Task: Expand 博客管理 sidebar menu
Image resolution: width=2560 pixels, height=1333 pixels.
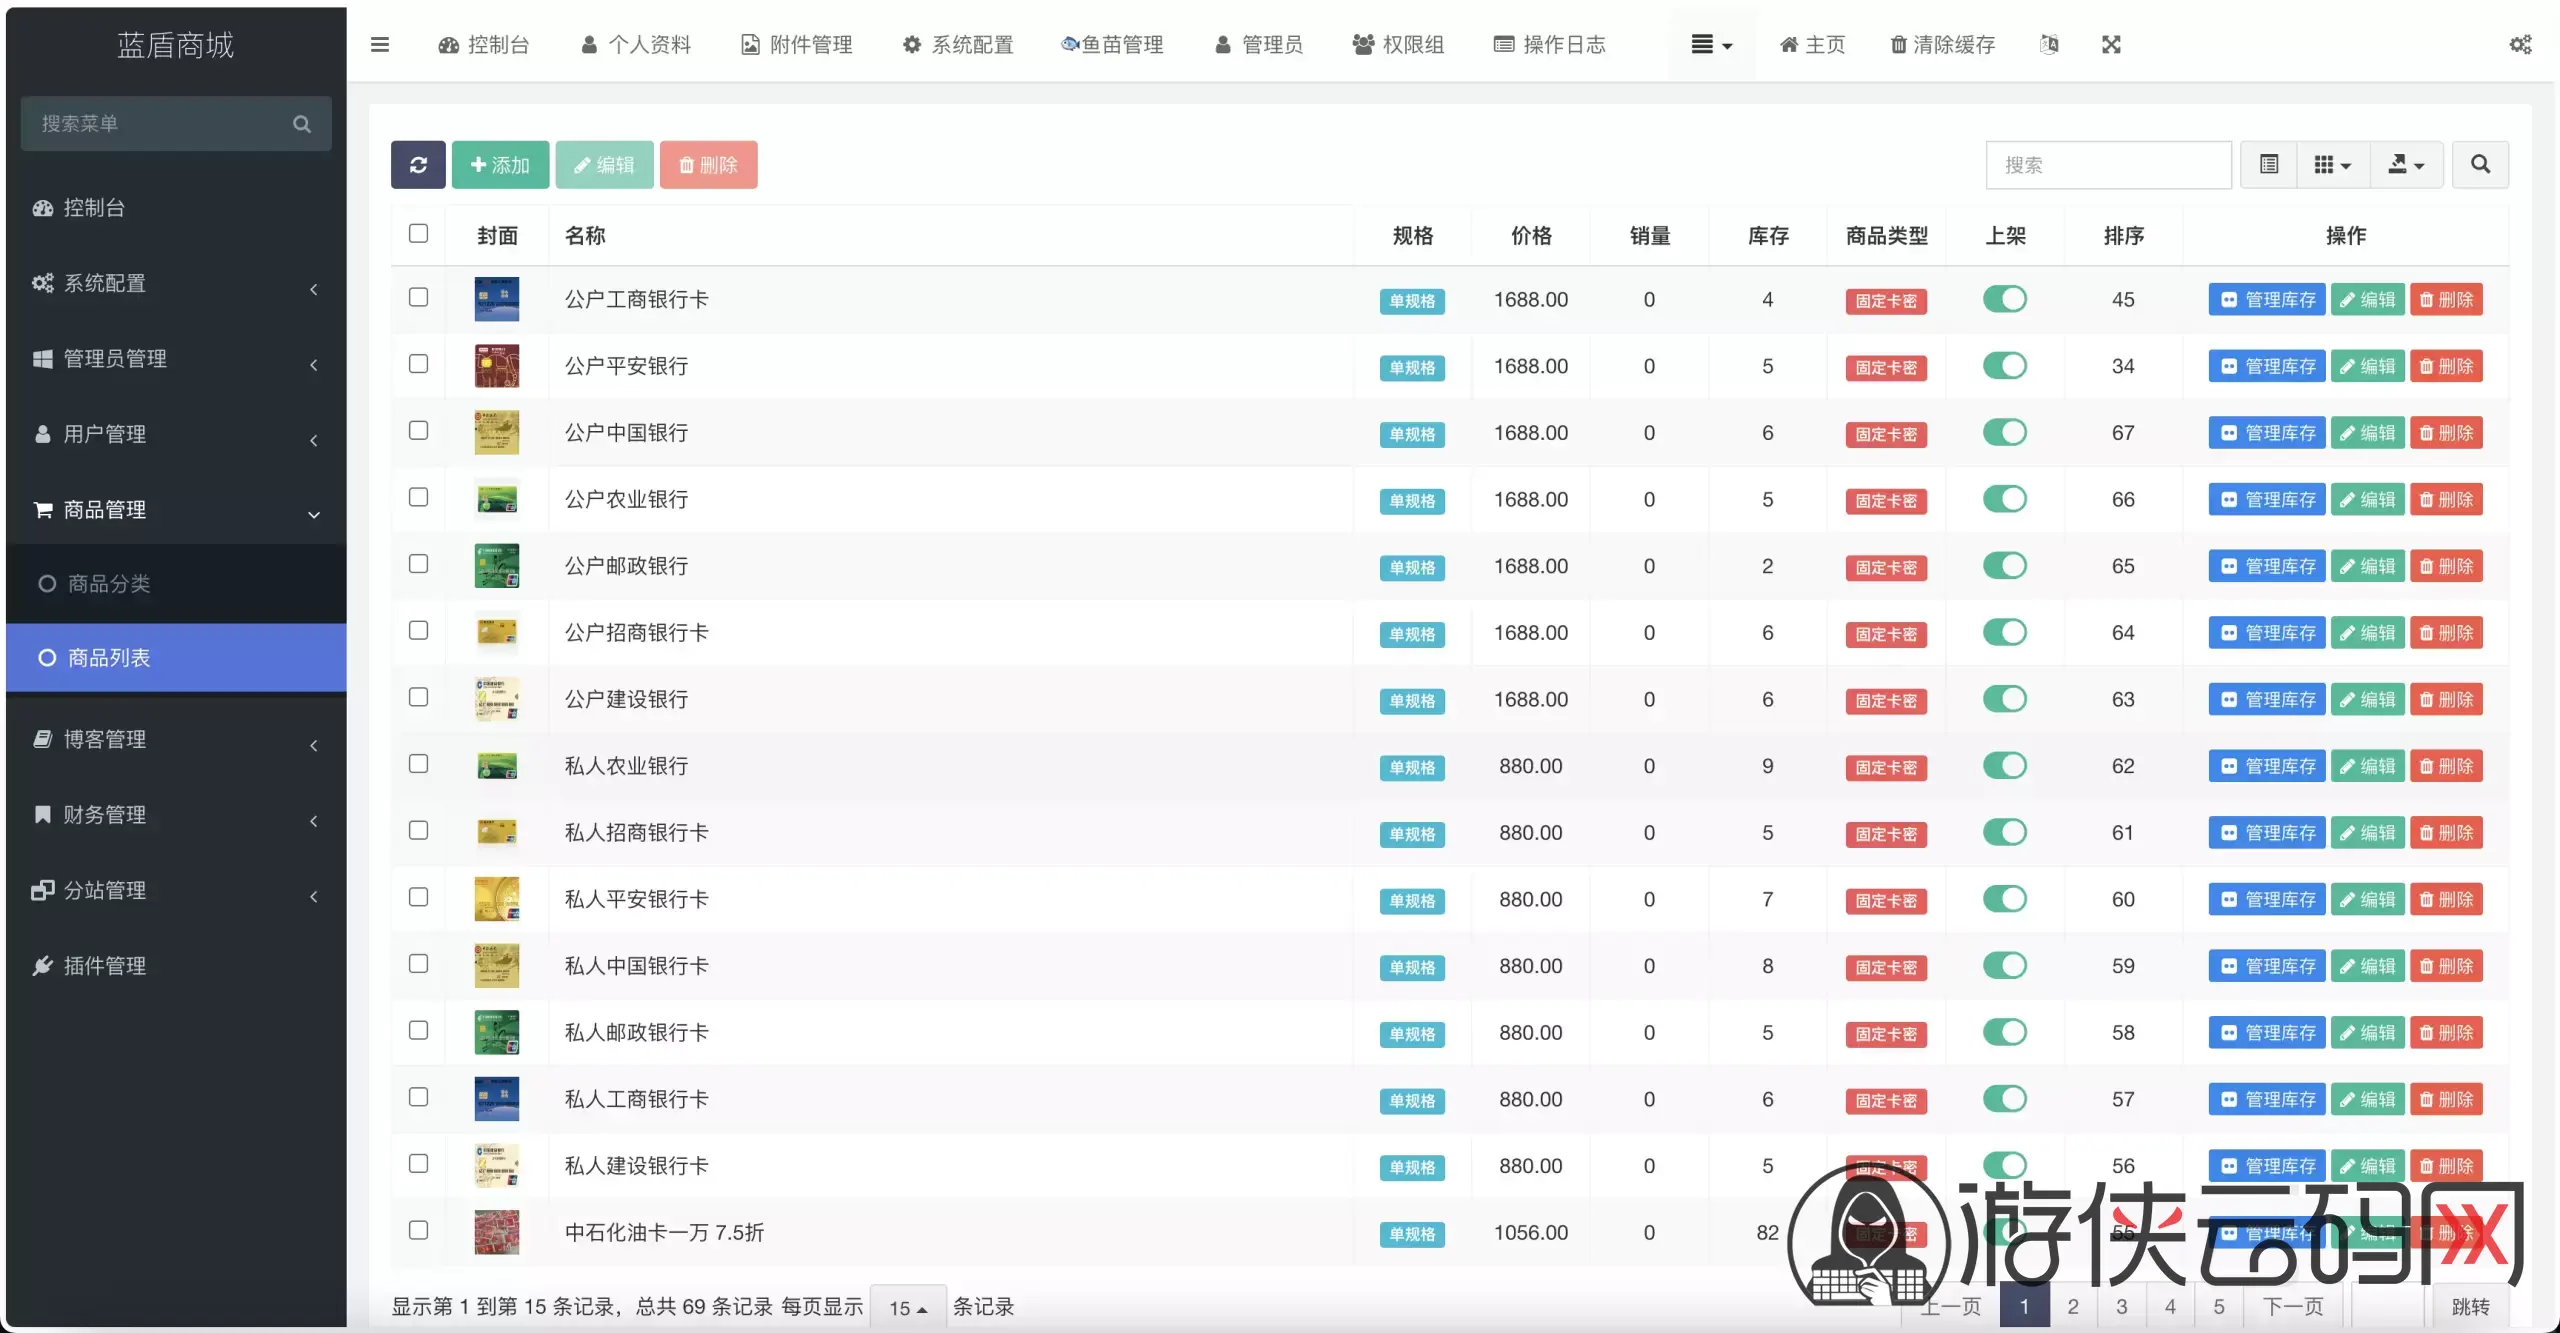Action: 176,740
